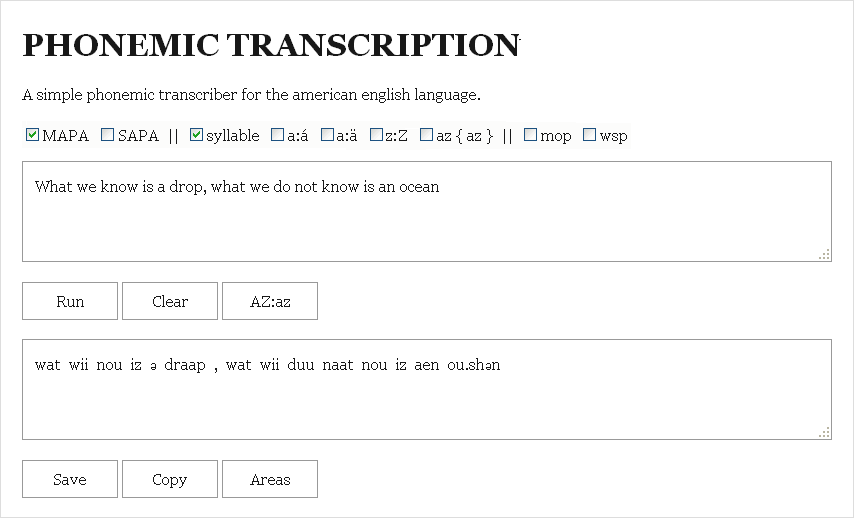Viewport: 854px width, 518px height.
Task: Check the wsp option
Action: [x=590, y=135]
